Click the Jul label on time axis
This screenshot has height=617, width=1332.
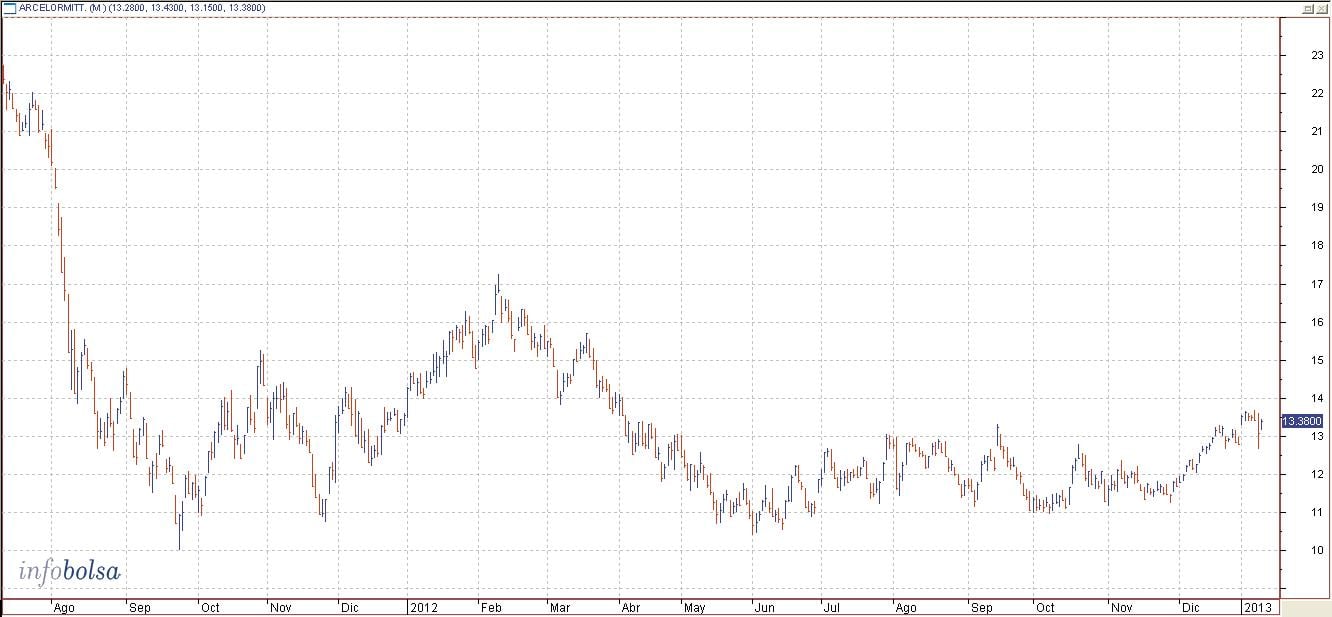coord(830,607)
